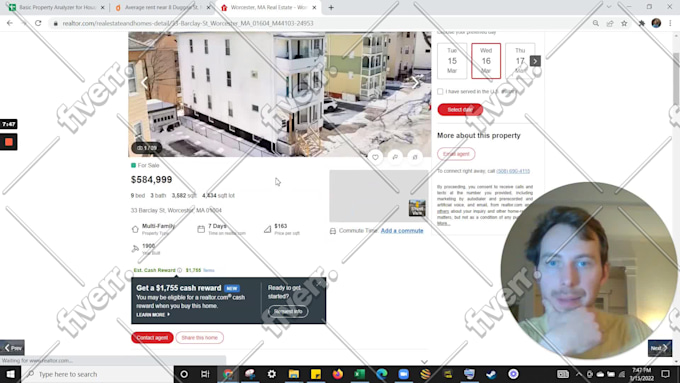This screenshot has width=680, height=383.
Task: Click Request info button
Action: tap(288, 311)
